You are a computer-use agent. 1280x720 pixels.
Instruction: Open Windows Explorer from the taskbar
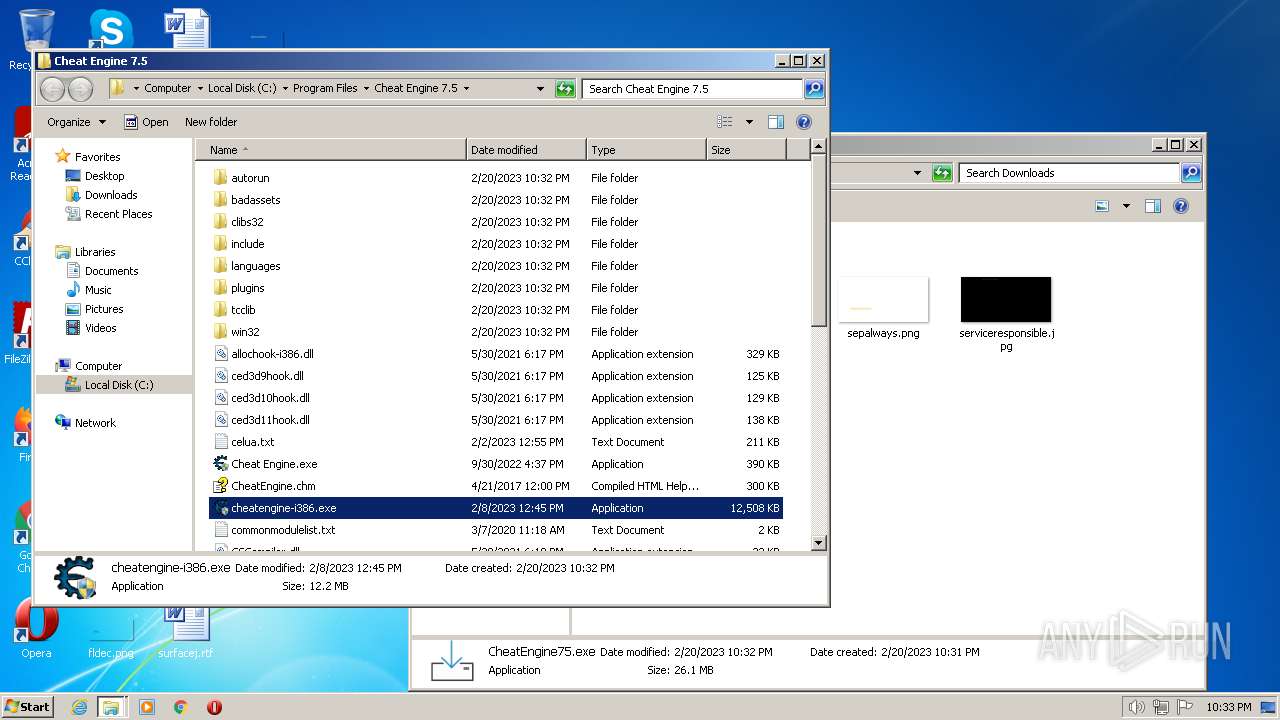click(111, 707)
